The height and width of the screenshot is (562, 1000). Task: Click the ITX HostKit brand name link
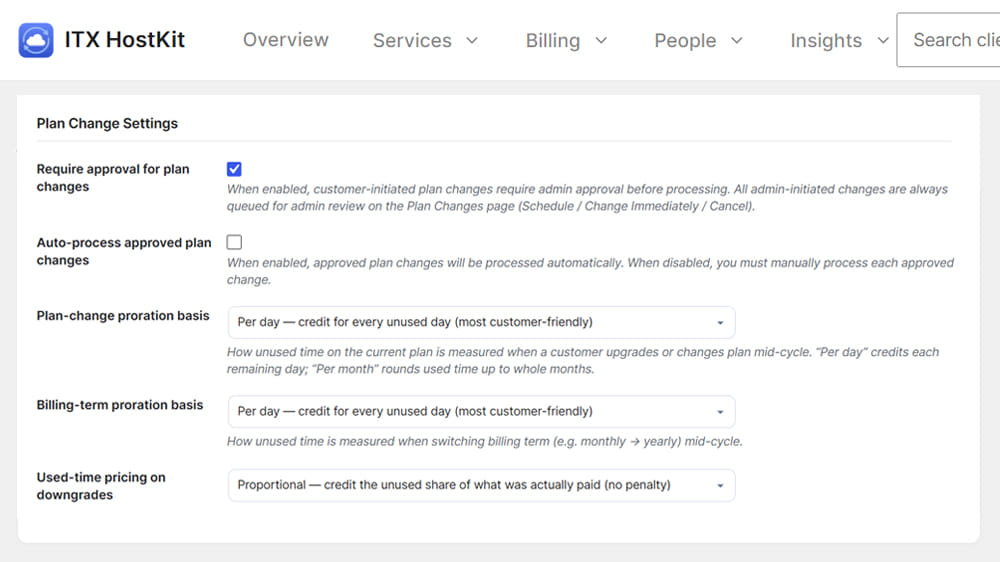[124, 40]
